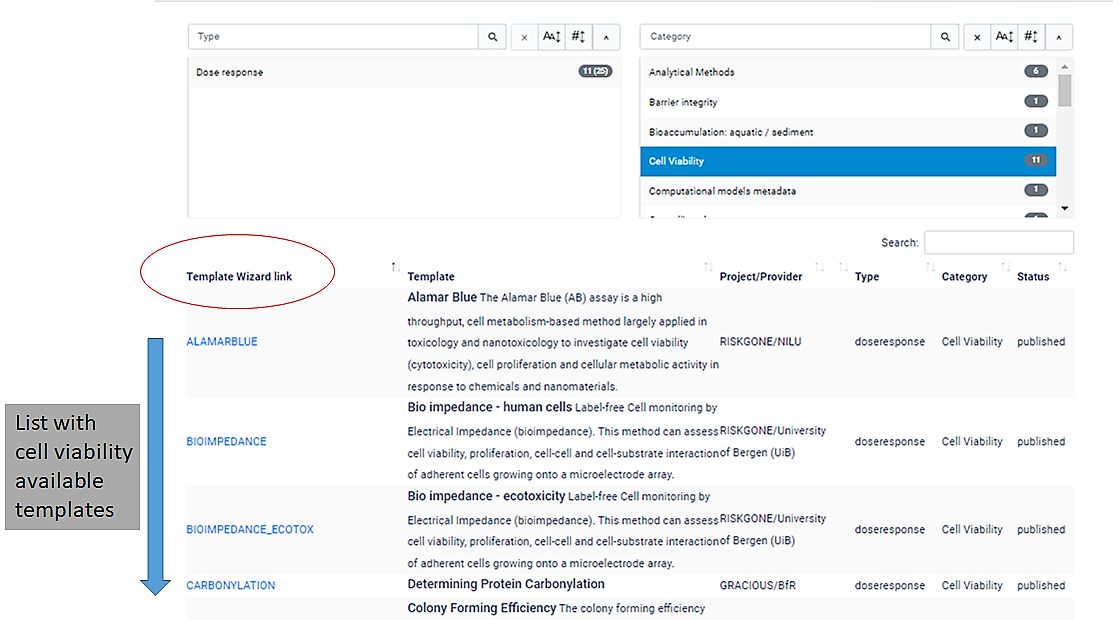The height and width of the screenshot is (620, 1113).
Task: Sort Category list alphabetically
Action: pos(1004,37)
